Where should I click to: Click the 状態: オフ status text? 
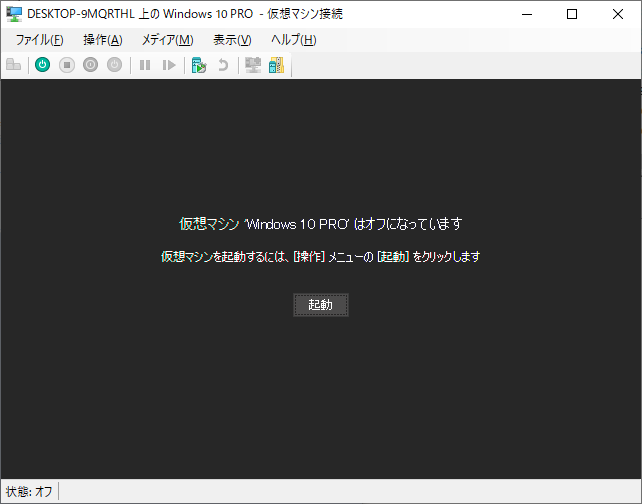(29, 491)
